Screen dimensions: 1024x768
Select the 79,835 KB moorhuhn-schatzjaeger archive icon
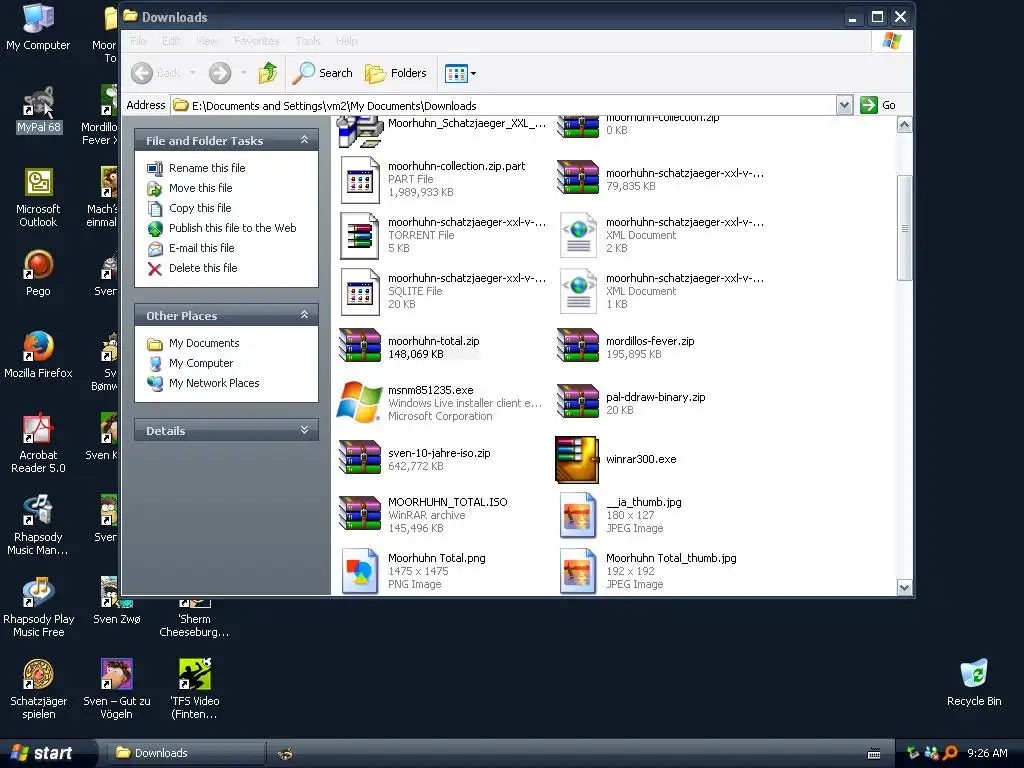point(578,178)
